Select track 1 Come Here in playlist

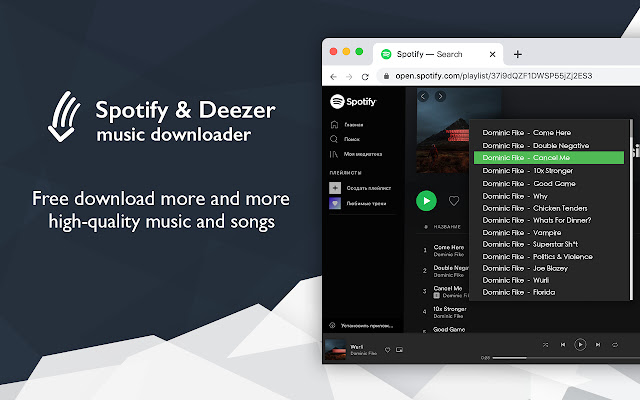tap(445, 250)
